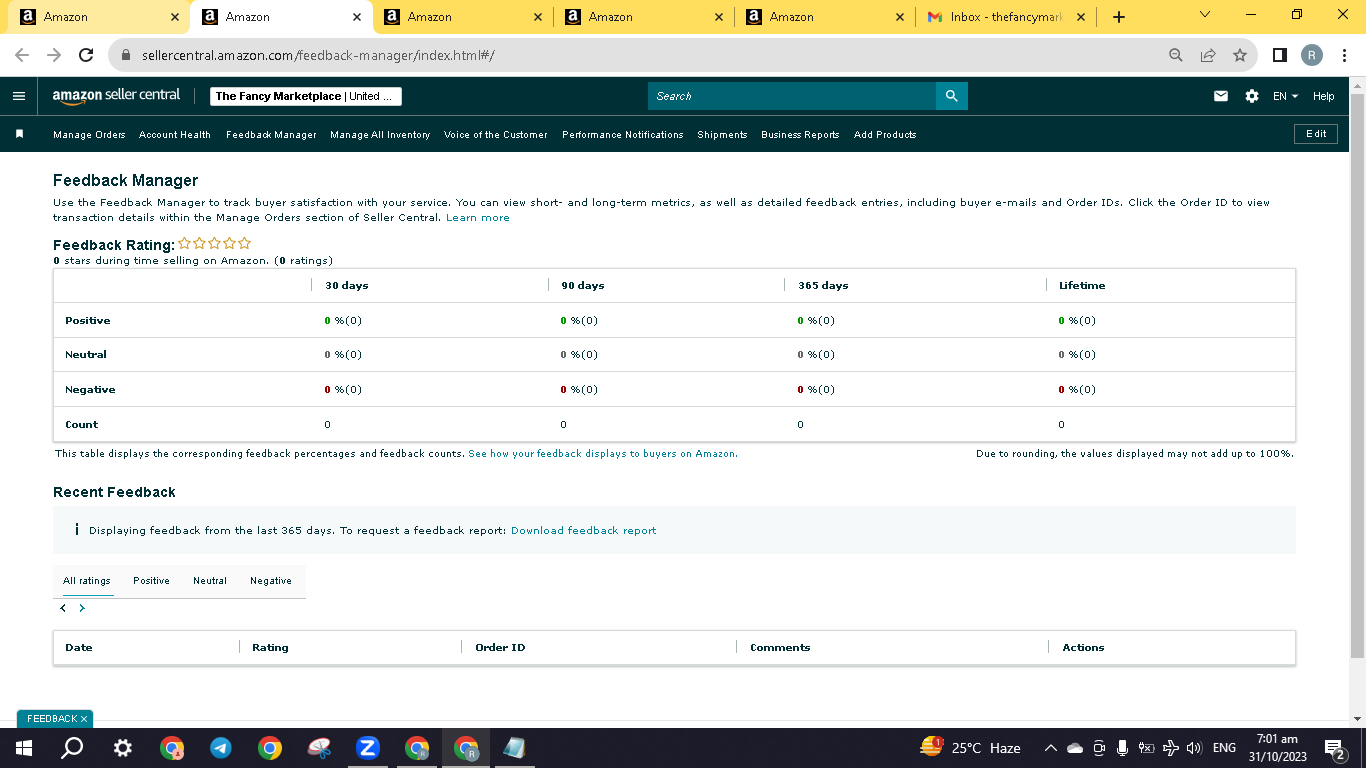Screen dimensions: 1366x768
Task: Reload the Feedback Manager page
Action: (86, 55)
